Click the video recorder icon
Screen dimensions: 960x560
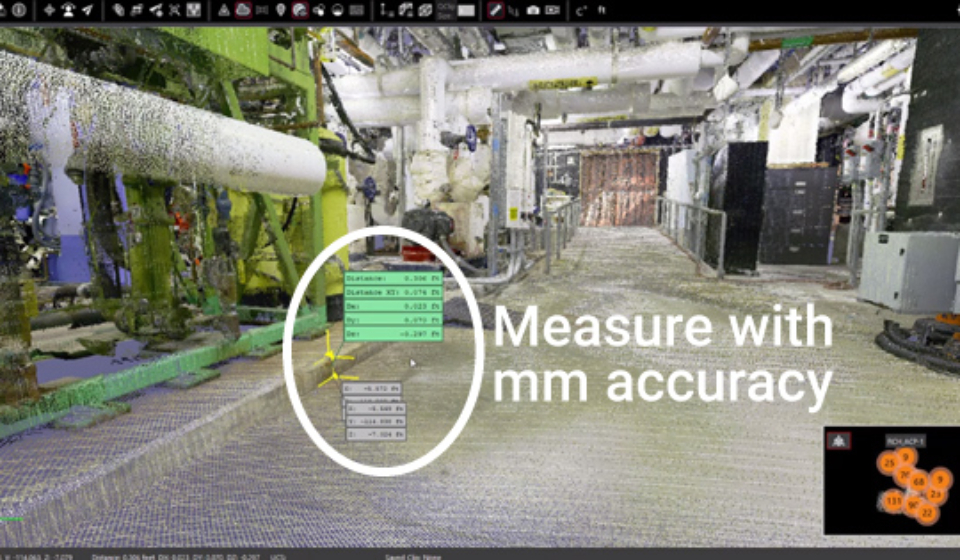pyautogui.click(x=553, y=10)
